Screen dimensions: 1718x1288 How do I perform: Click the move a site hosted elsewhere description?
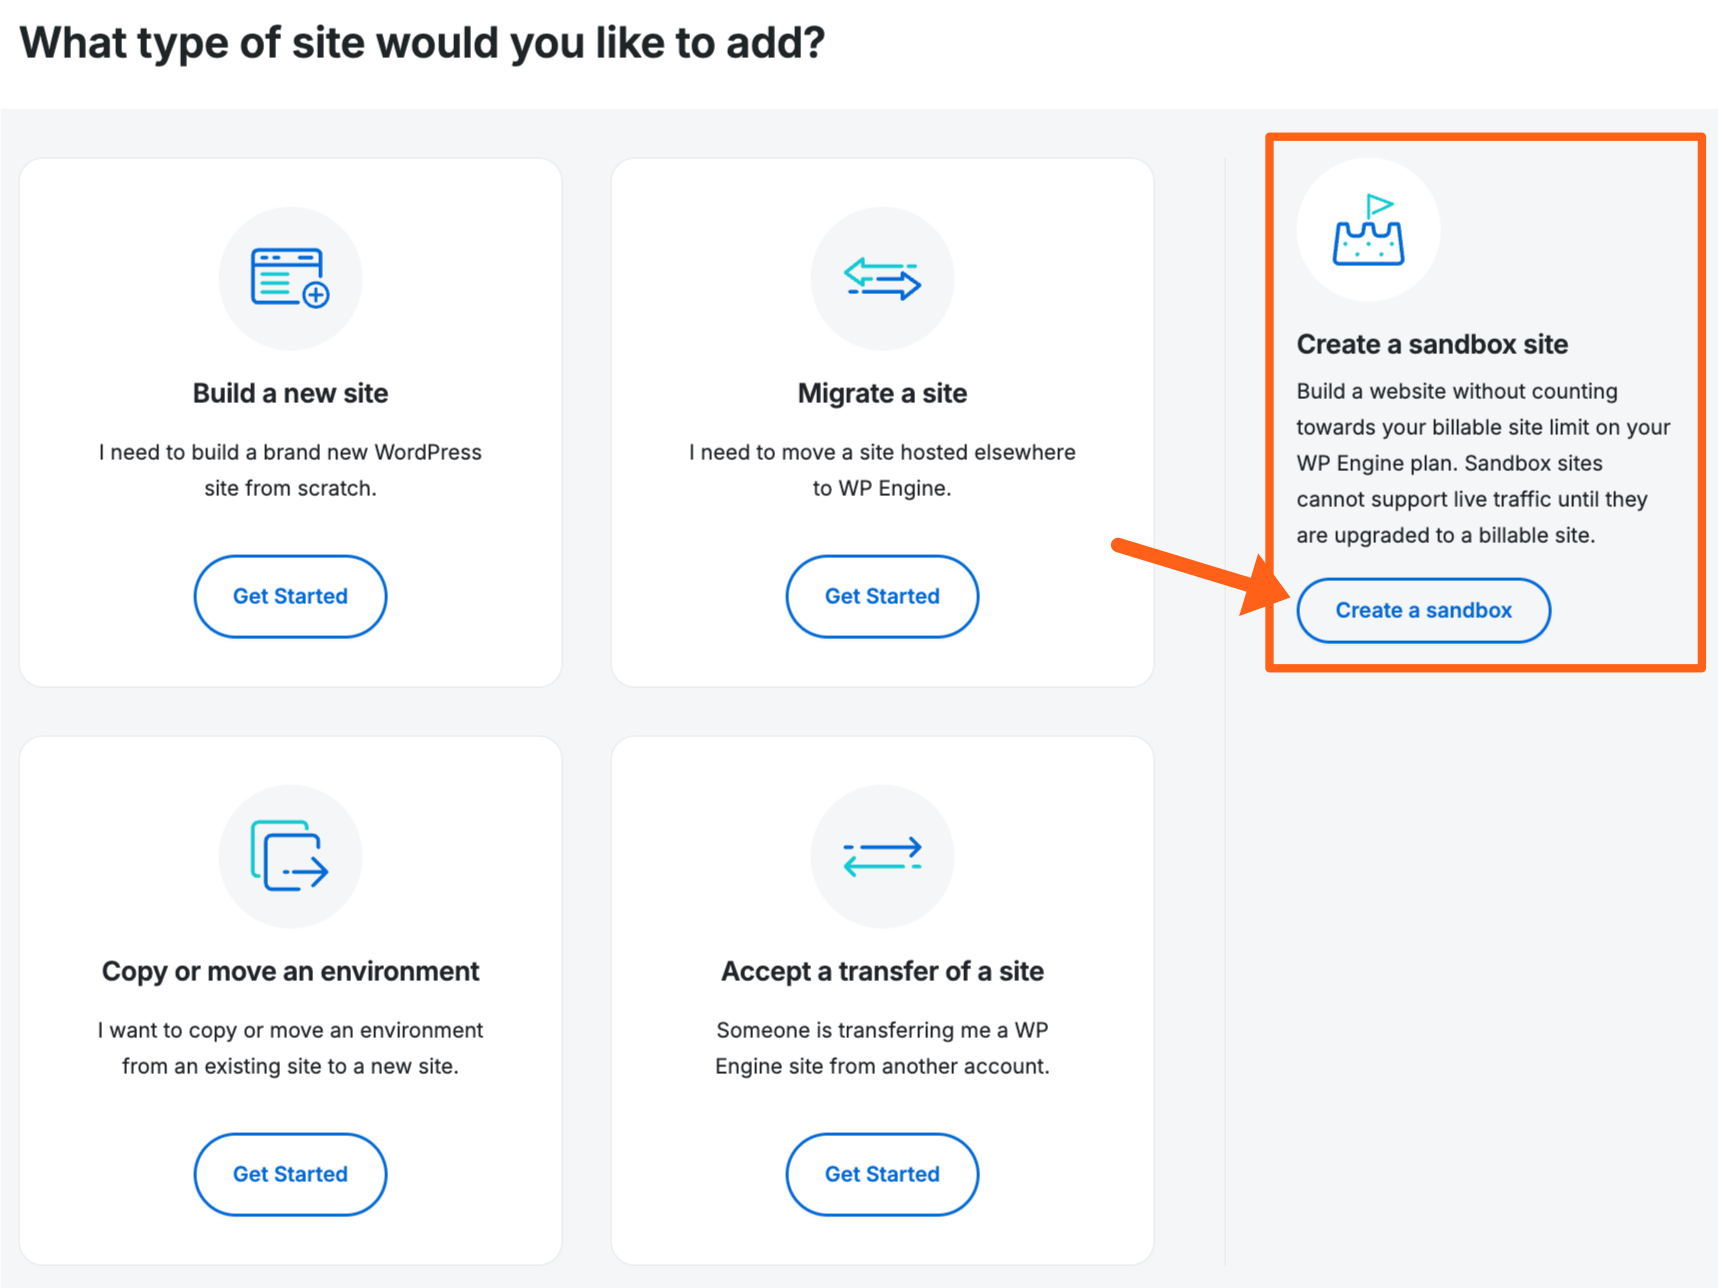point(882,470)
